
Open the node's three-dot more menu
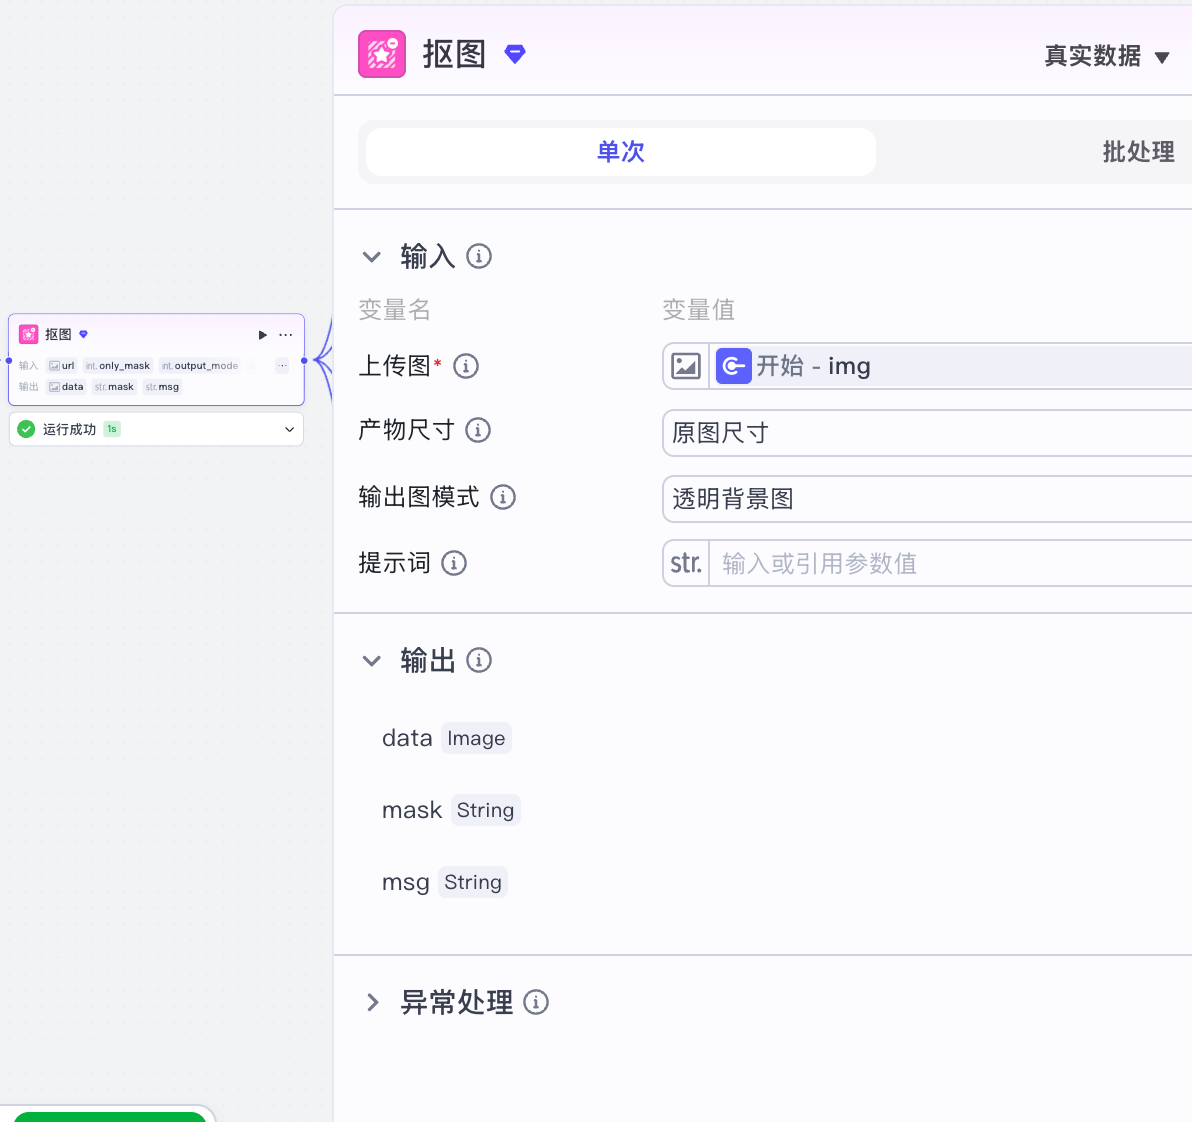(x=286, y=335)
